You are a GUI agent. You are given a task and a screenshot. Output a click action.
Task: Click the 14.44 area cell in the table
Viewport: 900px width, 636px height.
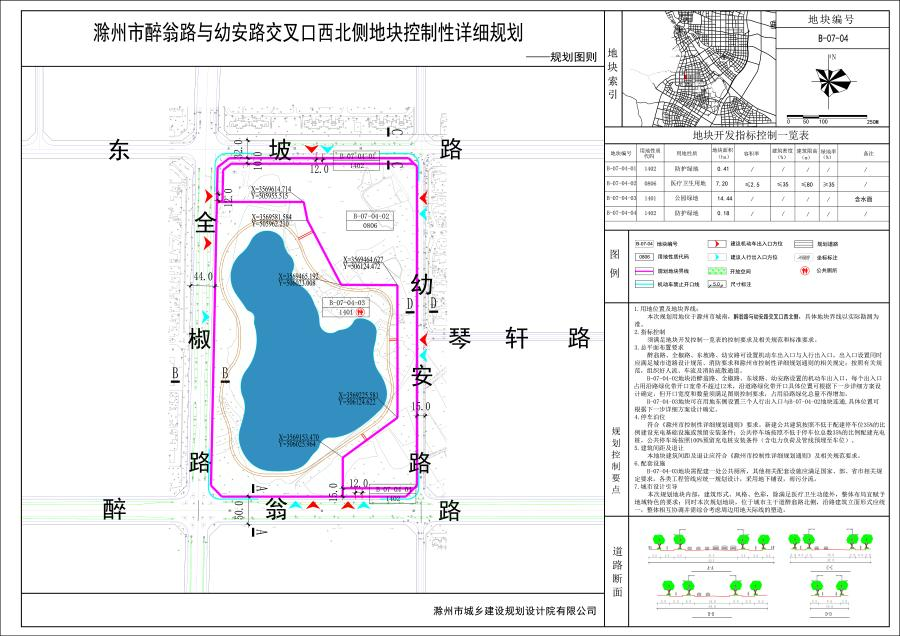pyautogui.click(x=722, y=199)
